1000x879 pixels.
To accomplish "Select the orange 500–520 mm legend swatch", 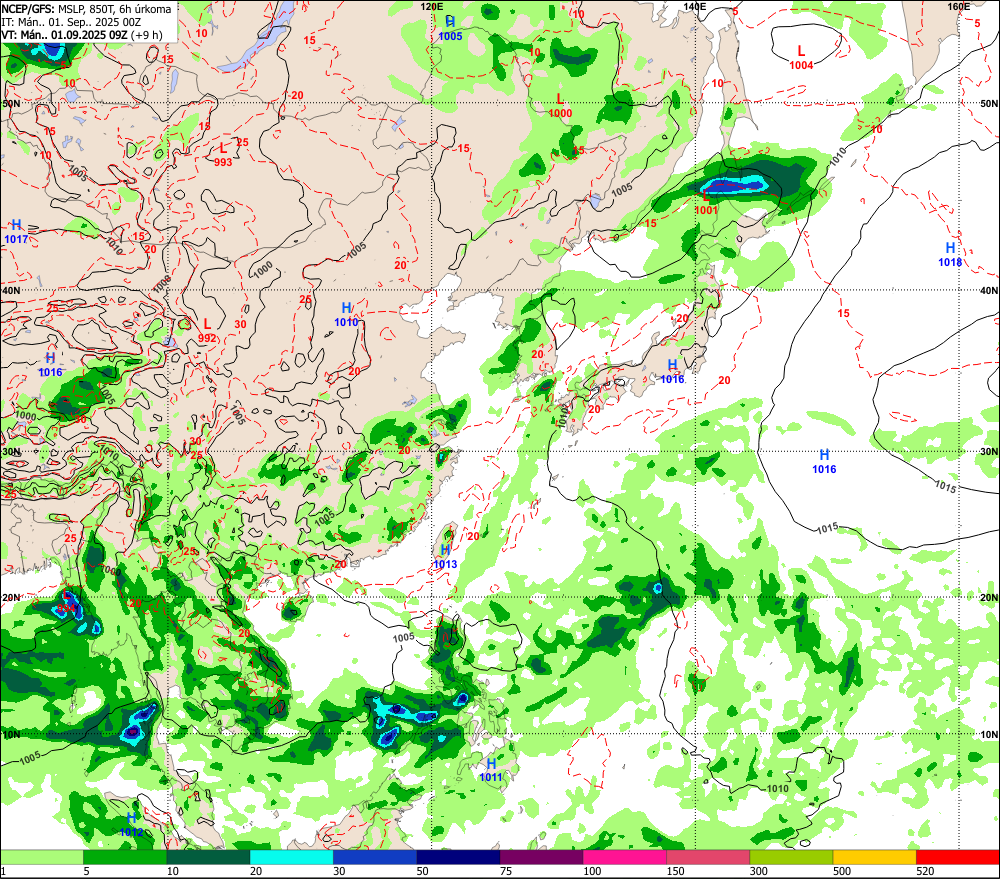I will [x=874, y=857].
